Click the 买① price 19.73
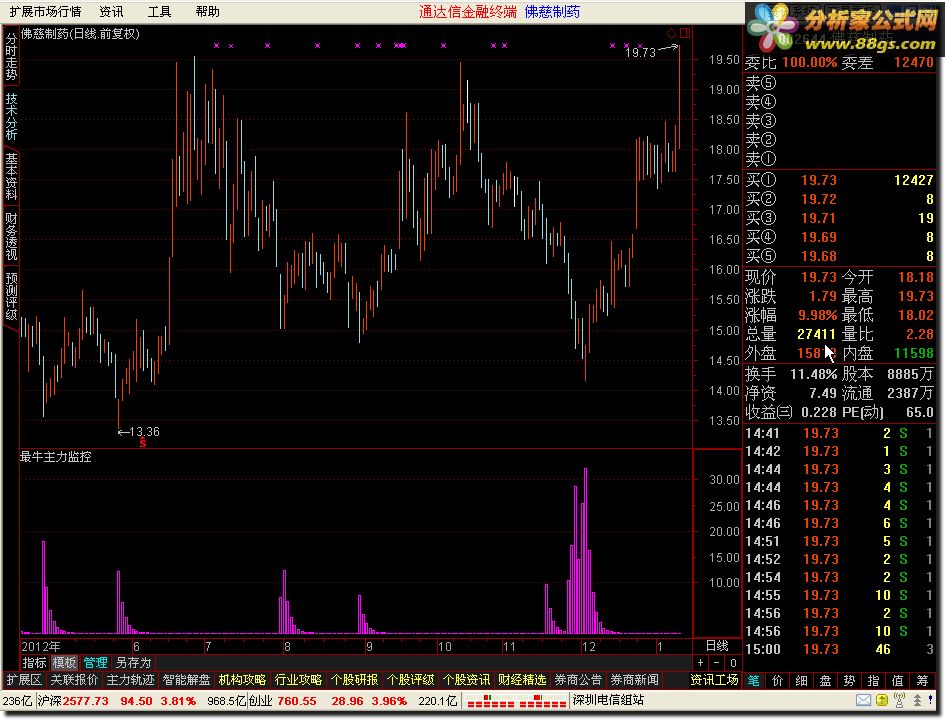 819,180
